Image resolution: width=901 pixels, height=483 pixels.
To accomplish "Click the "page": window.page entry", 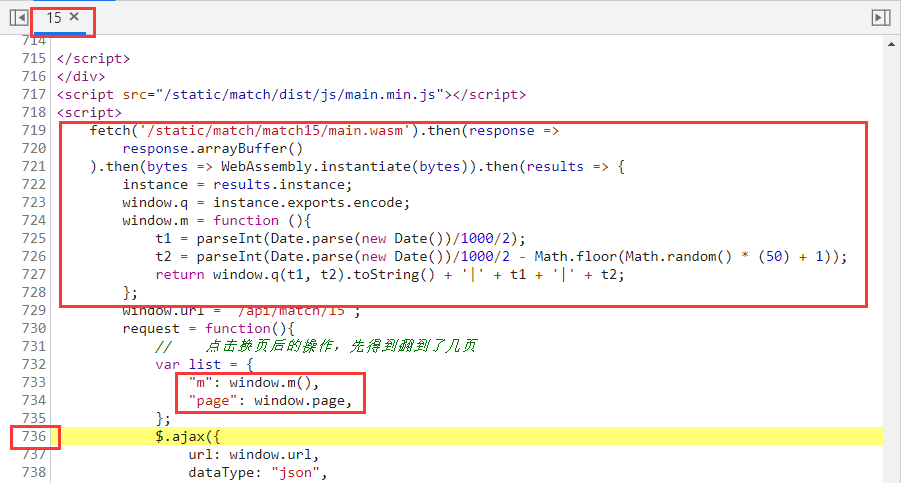I will 270,400.
